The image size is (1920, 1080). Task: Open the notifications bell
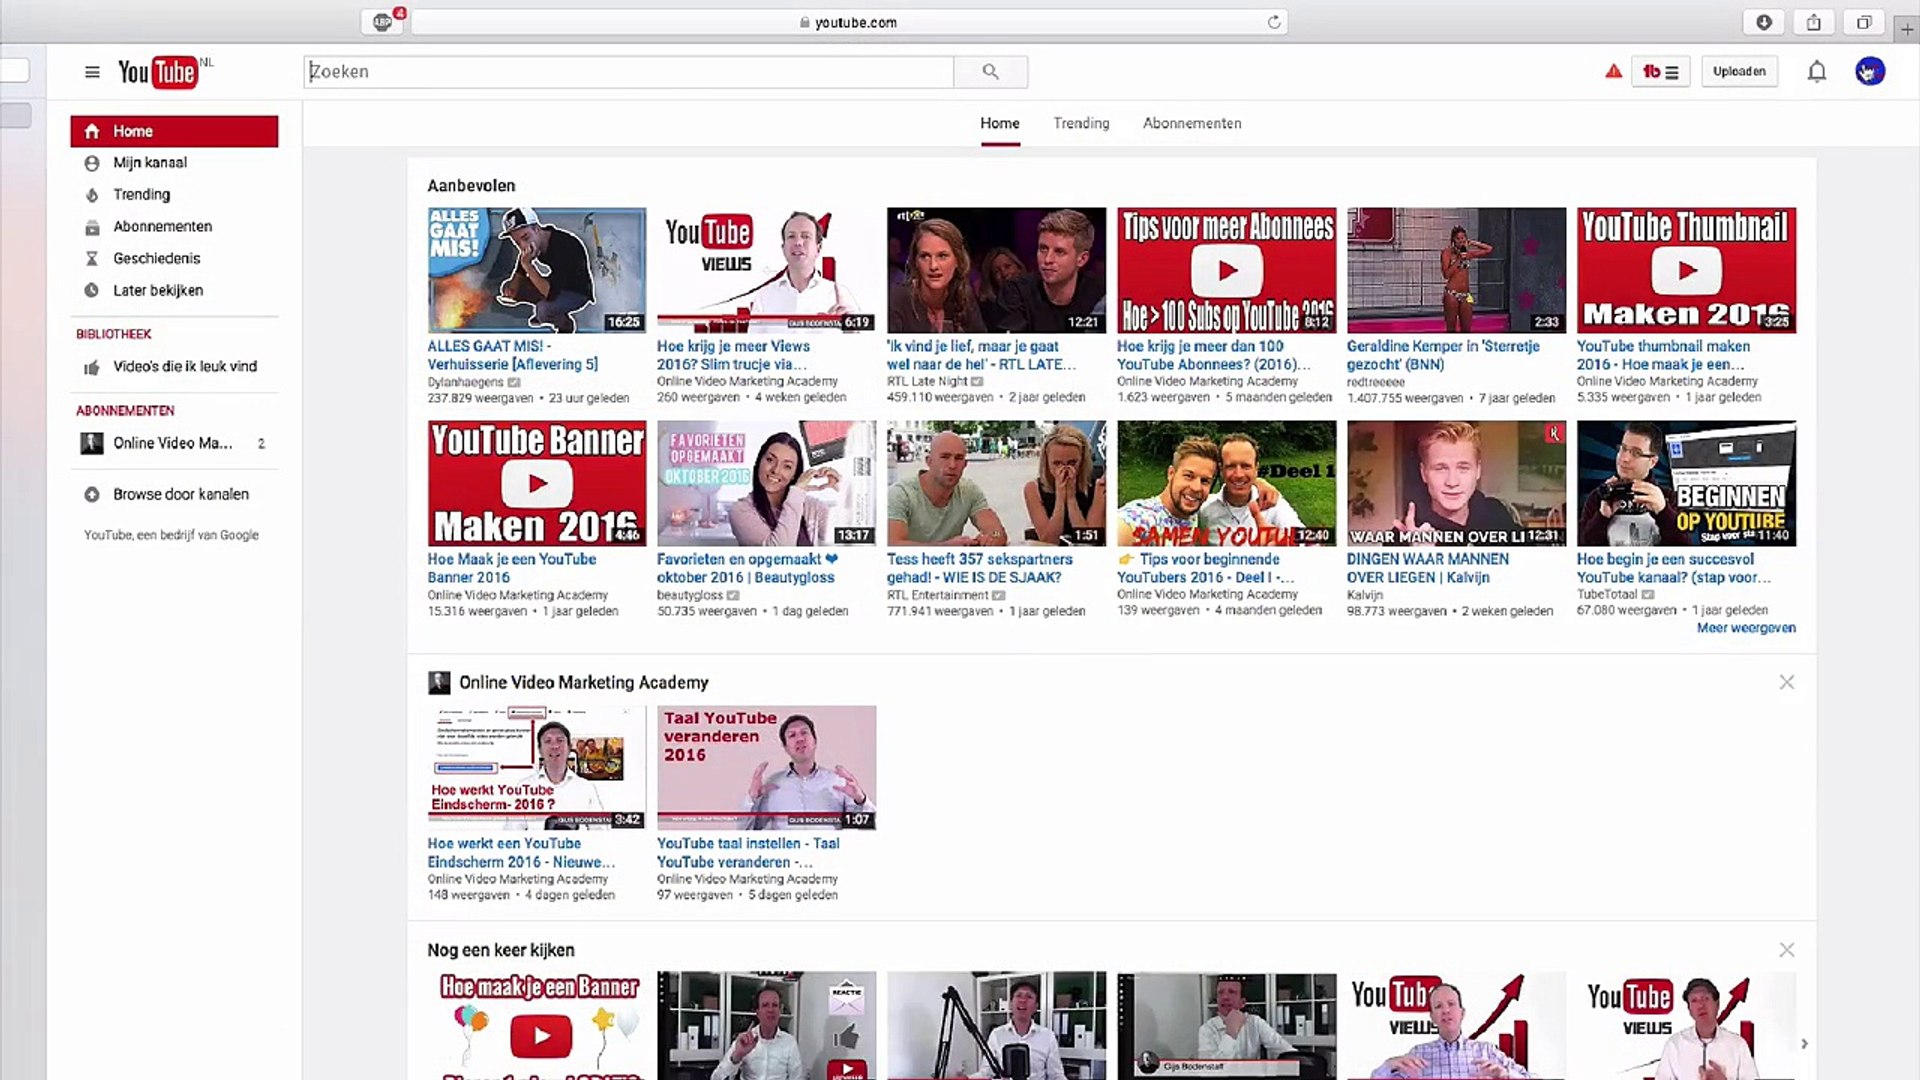click(1817, 72)
